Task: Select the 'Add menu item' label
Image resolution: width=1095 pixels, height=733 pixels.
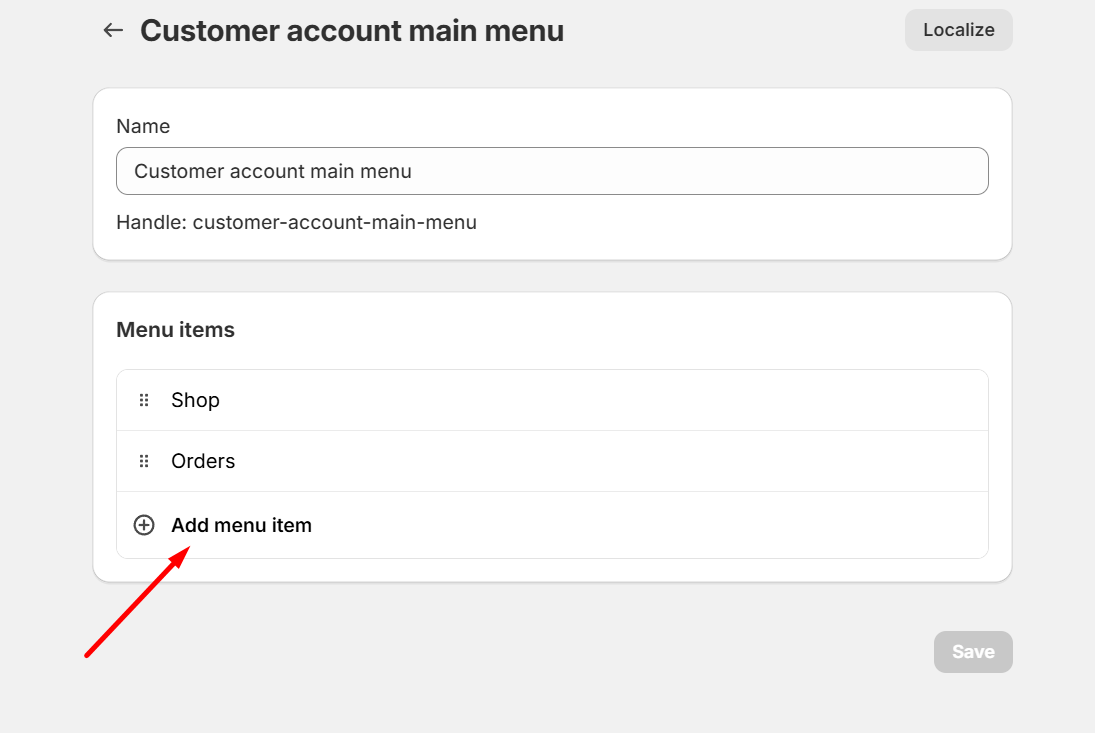Action: click(x=241, y=525)
